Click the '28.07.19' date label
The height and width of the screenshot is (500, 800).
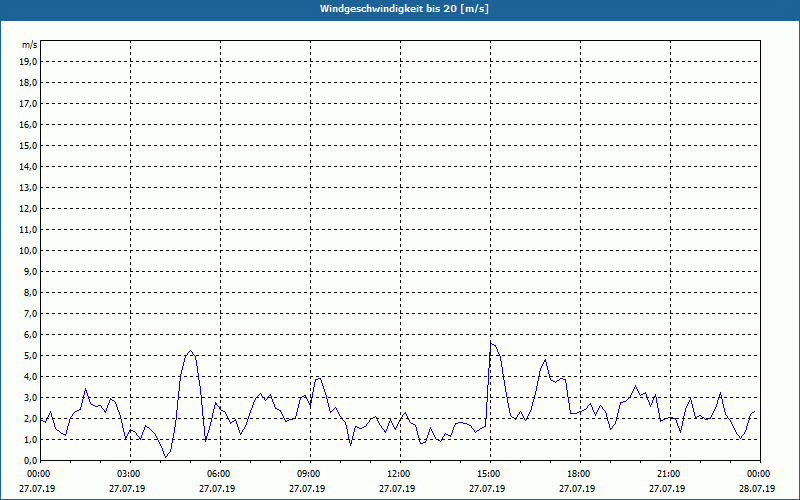pos(757,488)
